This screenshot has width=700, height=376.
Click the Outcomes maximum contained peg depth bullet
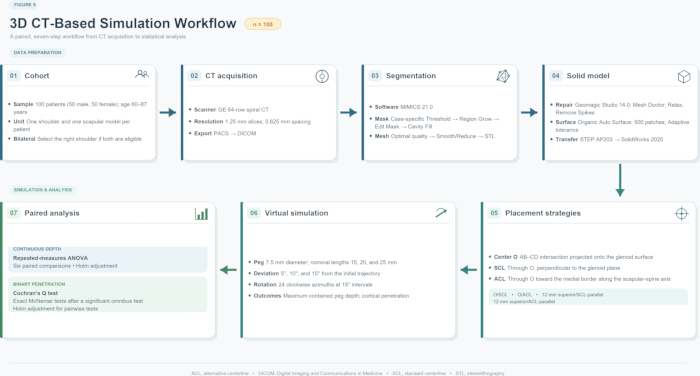click(x=329, y=296)
